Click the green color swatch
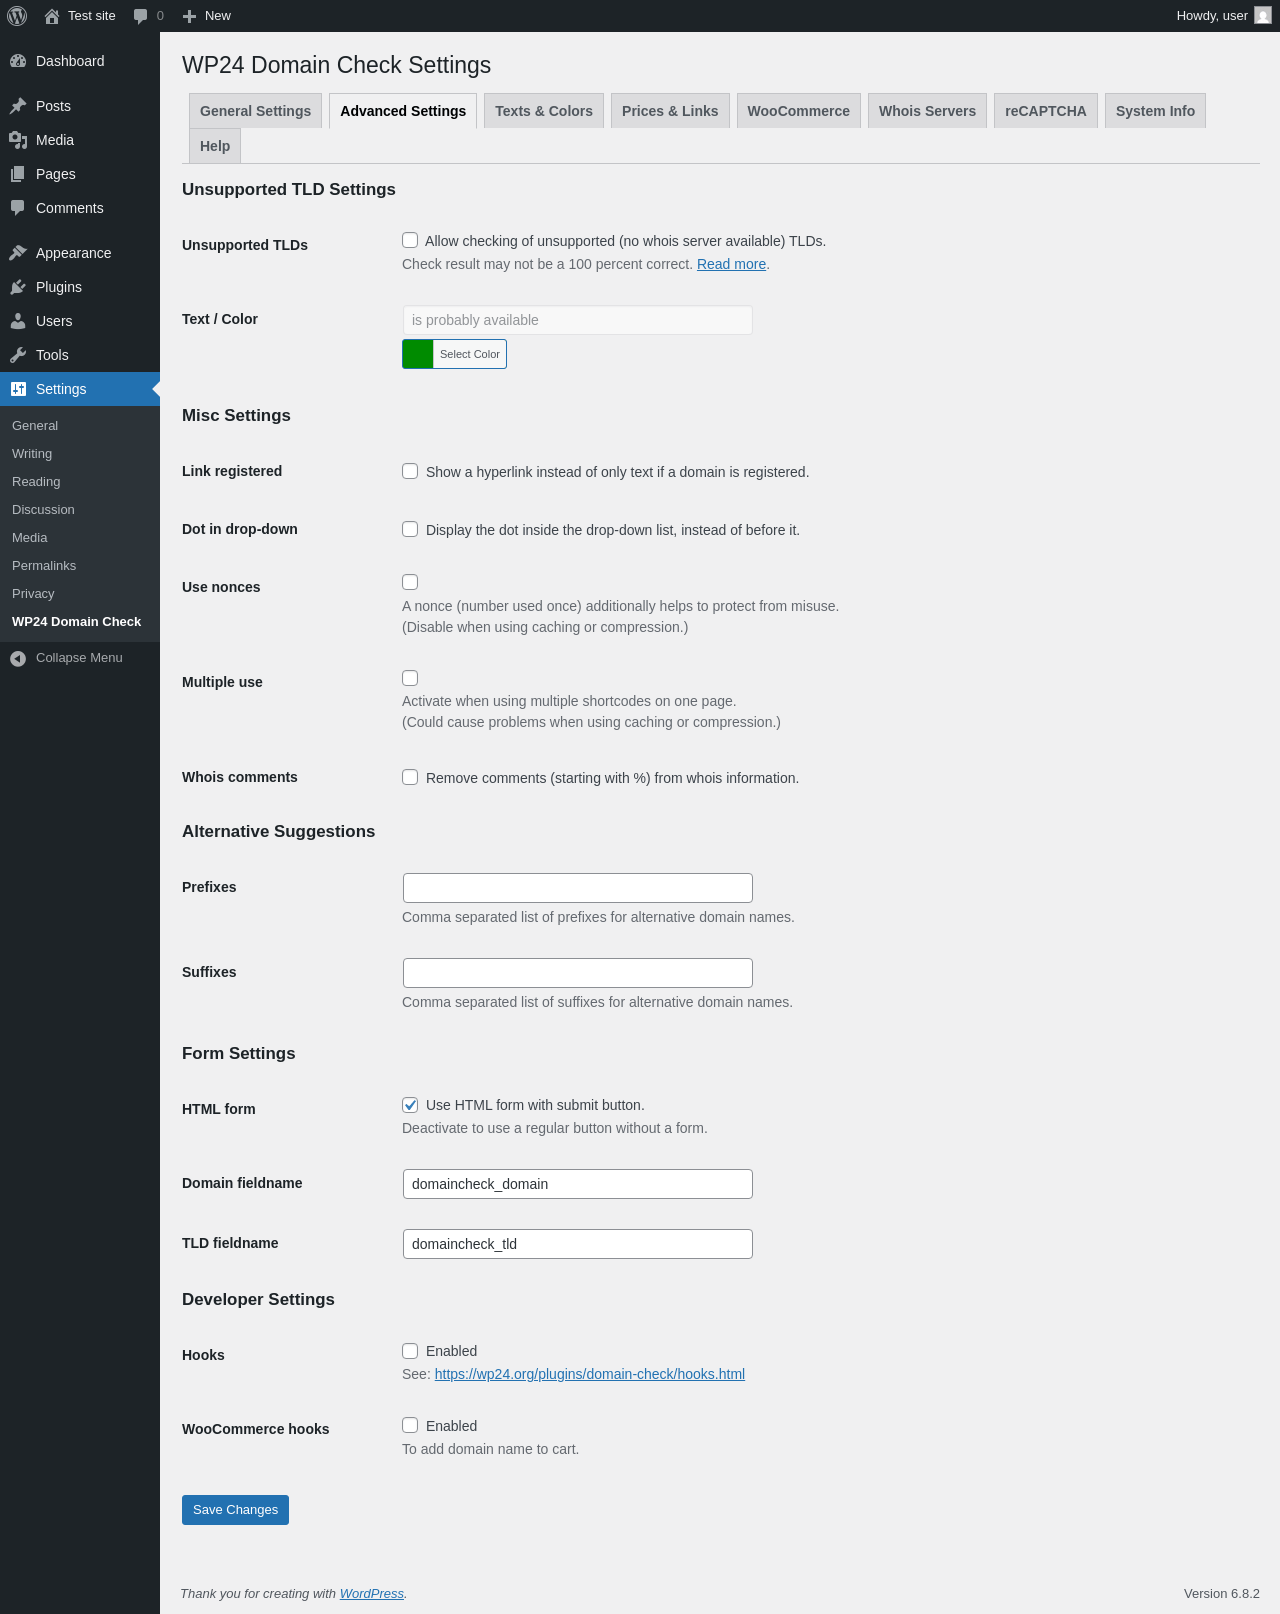The height and width of the screenshot is (1614, 1280). pos(418,354)
